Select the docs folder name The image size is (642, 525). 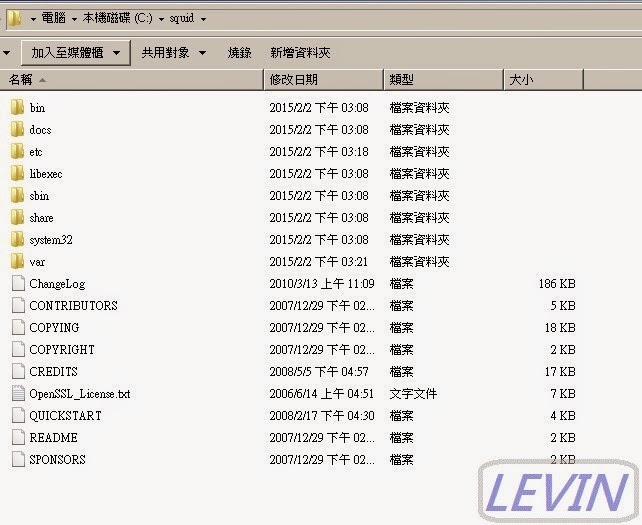point(41,130)
